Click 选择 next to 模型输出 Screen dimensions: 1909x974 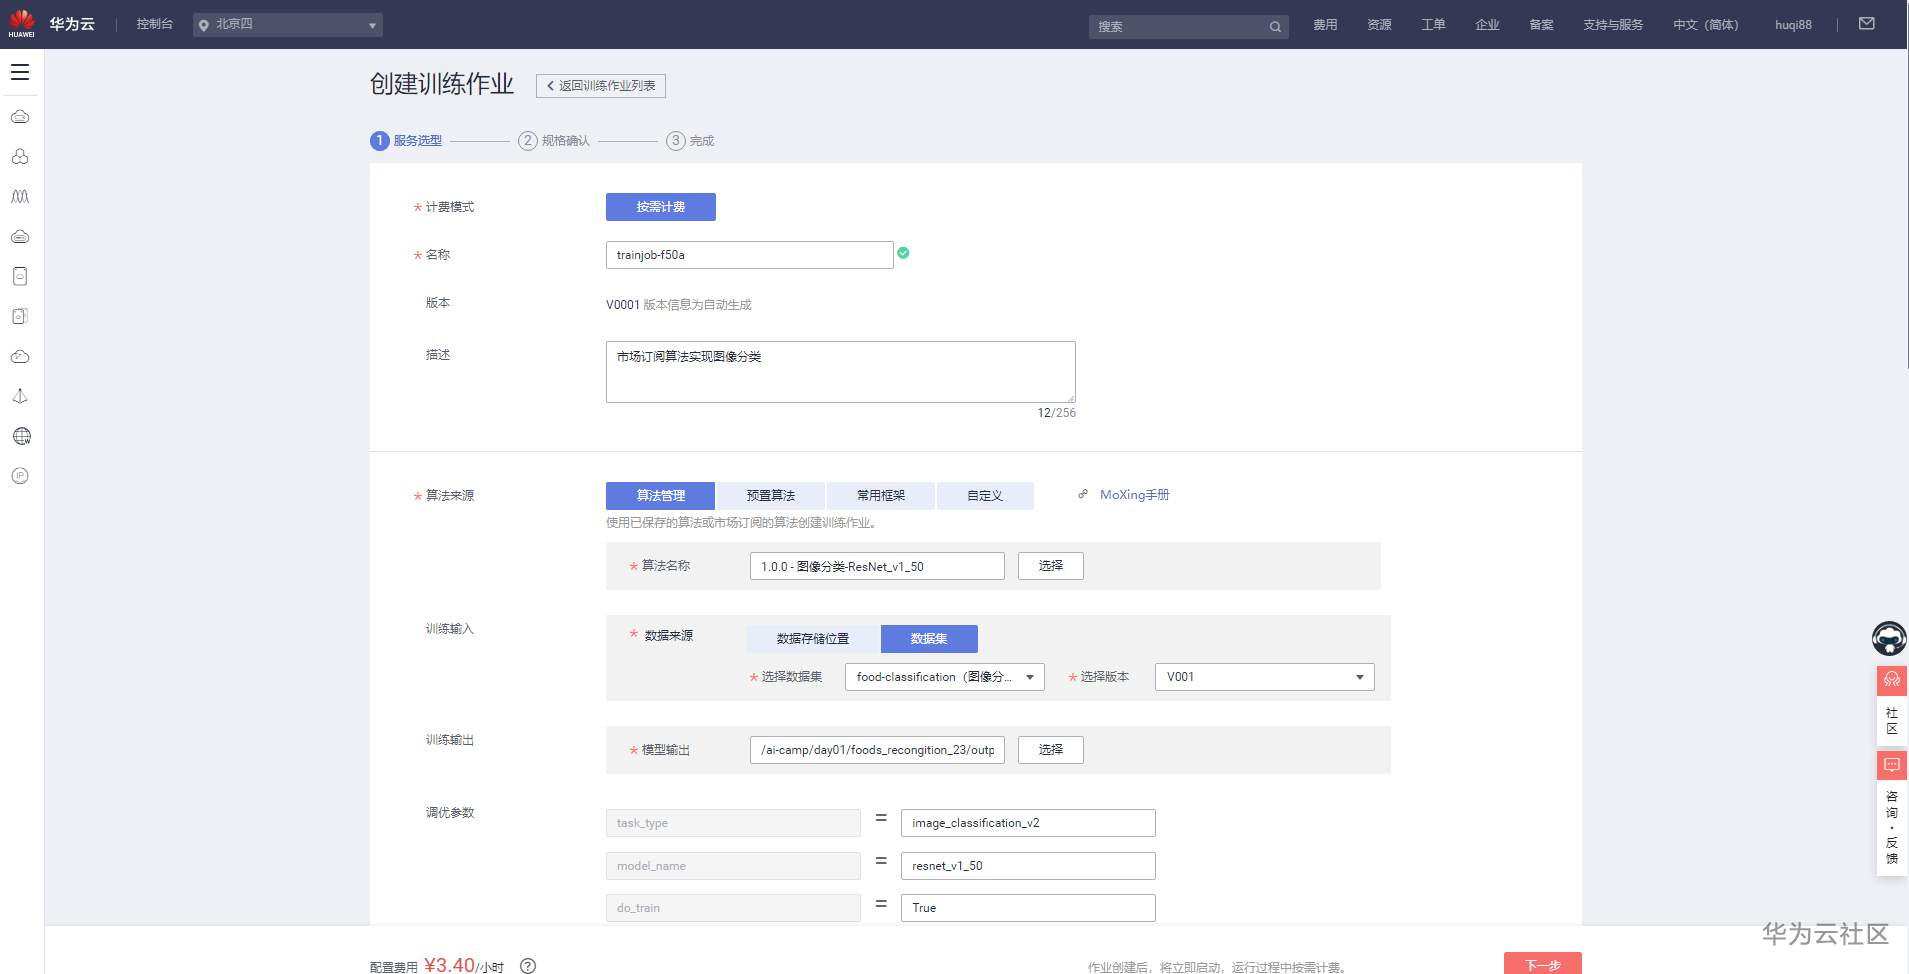click(x=1051, y=750)
